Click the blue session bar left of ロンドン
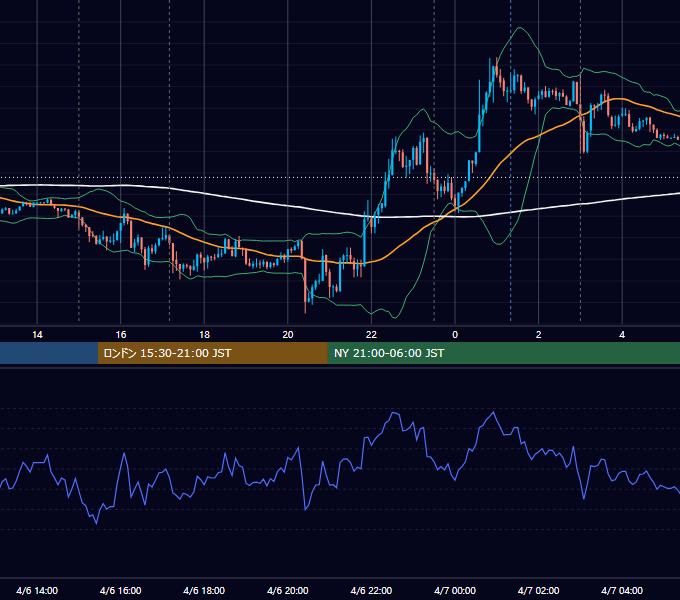680x600 pixels. 49,353
